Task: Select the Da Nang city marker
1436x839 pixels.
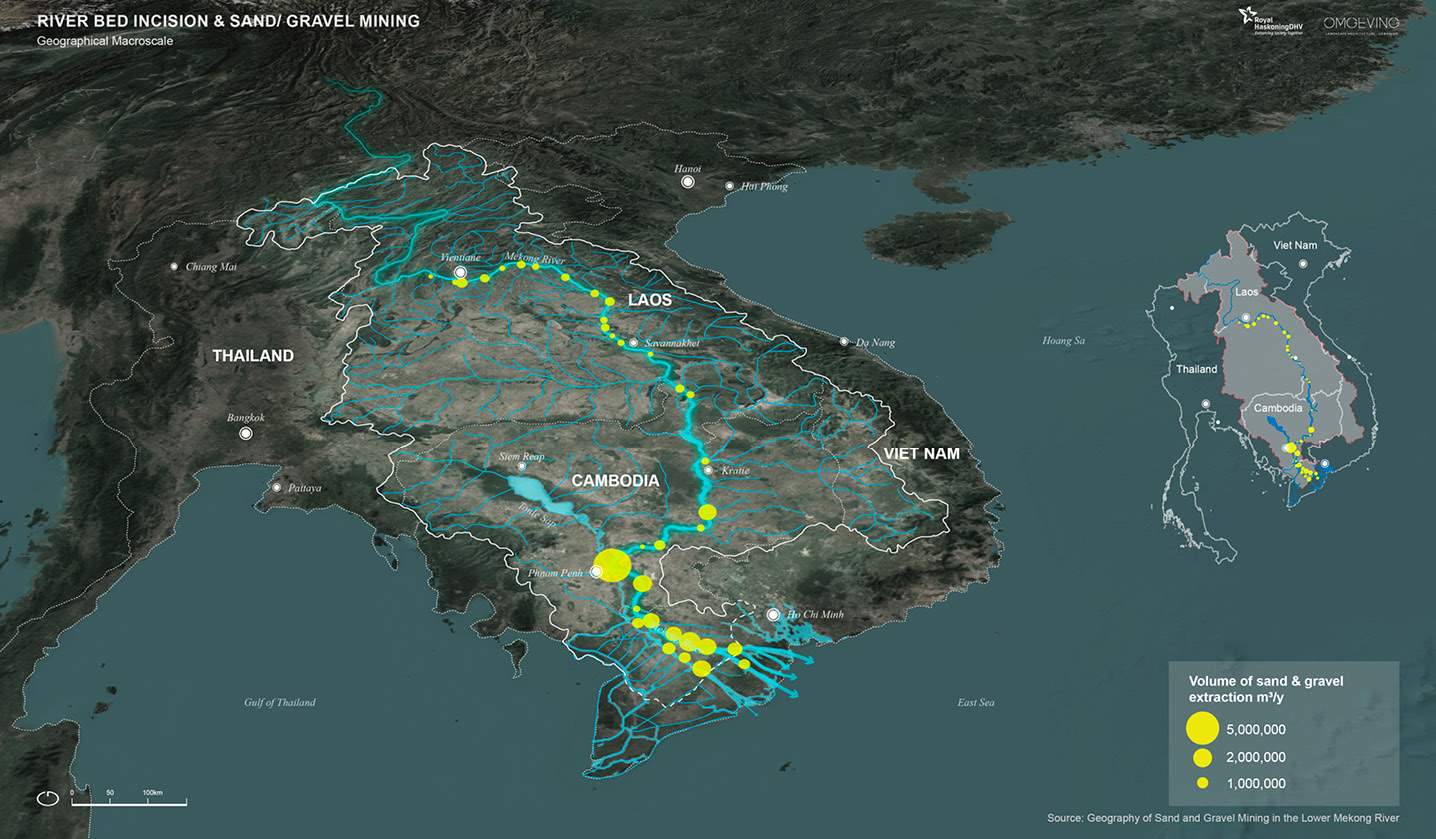Action: (844, 342)
